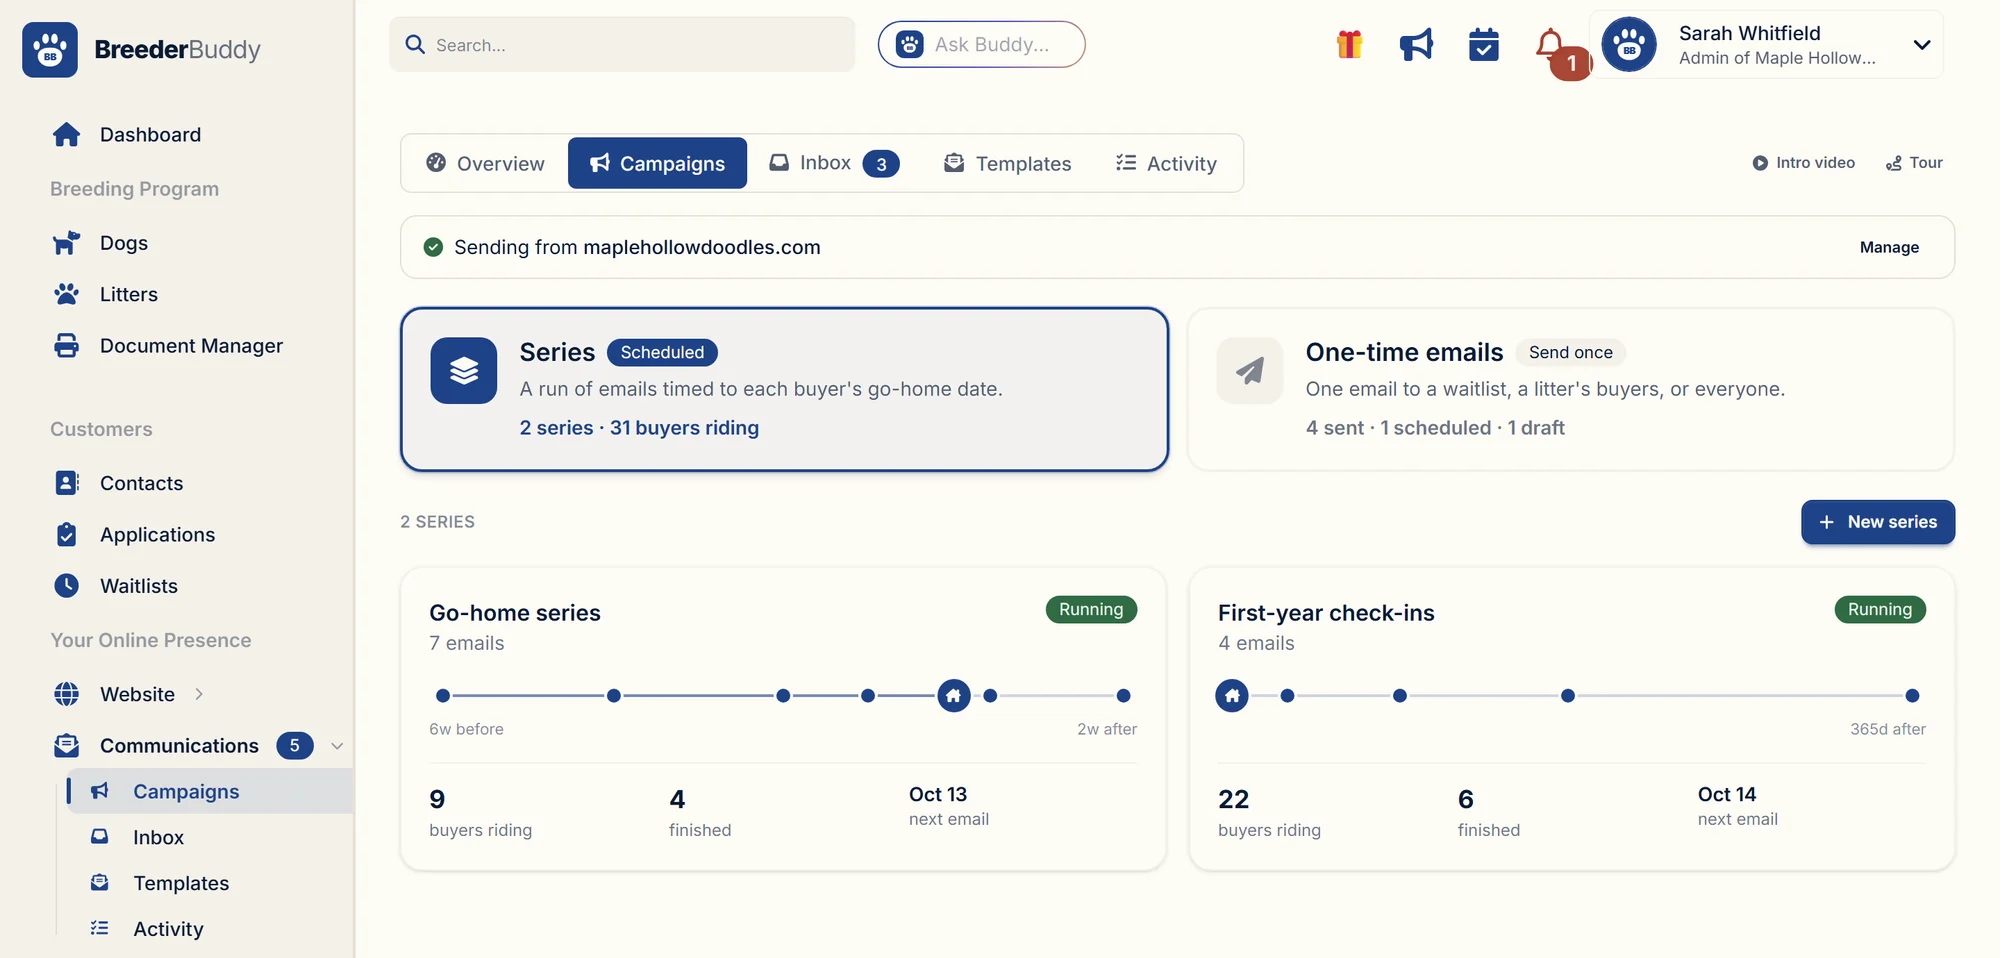This screenshot has height=958, width=2000.
Task: Click the New series button
Action: (x=1878, y=522)
